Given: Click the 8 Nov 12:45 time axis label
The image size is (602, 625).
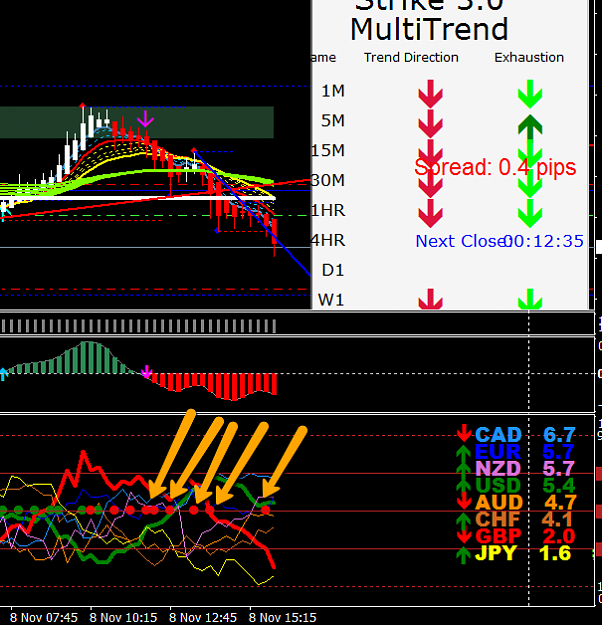Looking at the screenshot, I should pos(203,618).
